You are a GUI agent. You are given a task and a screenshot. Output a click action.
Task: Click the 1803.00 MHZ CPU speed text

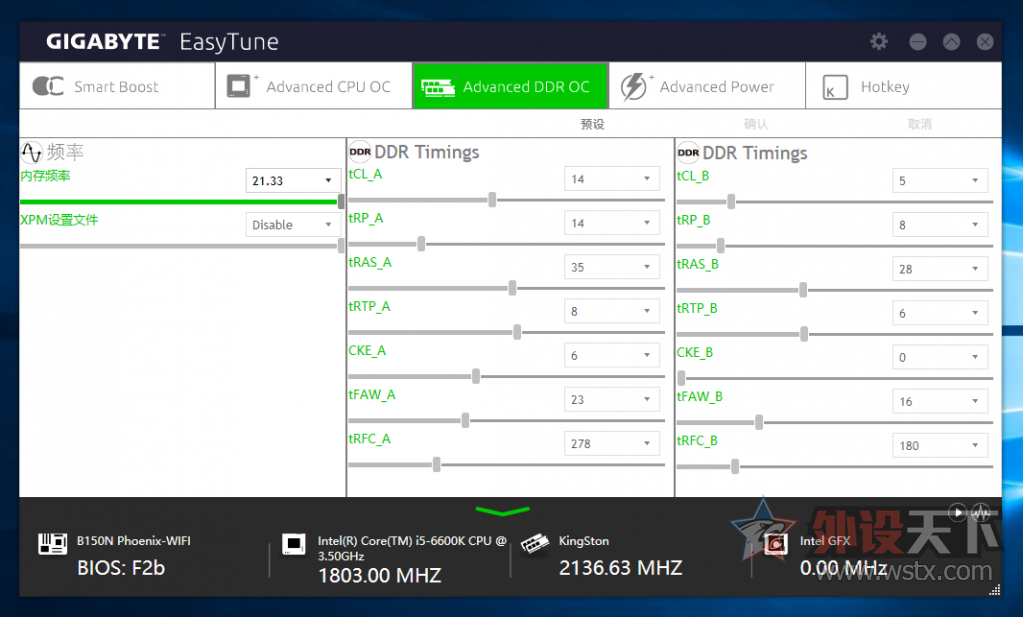380,575
